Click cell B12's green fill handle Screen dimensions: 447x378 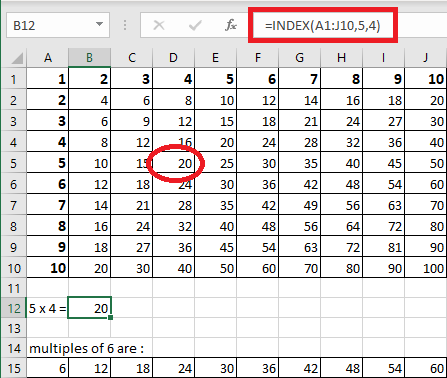(x=110, y=318)
